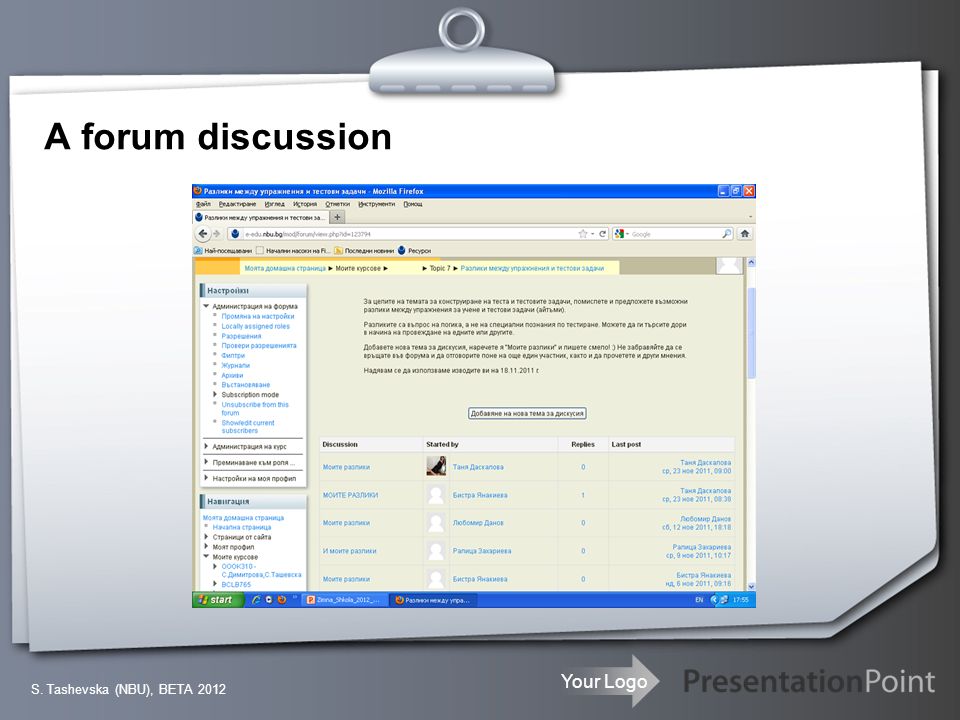
Task: Expand Страници от сайта node
Action: pos(206,537)
